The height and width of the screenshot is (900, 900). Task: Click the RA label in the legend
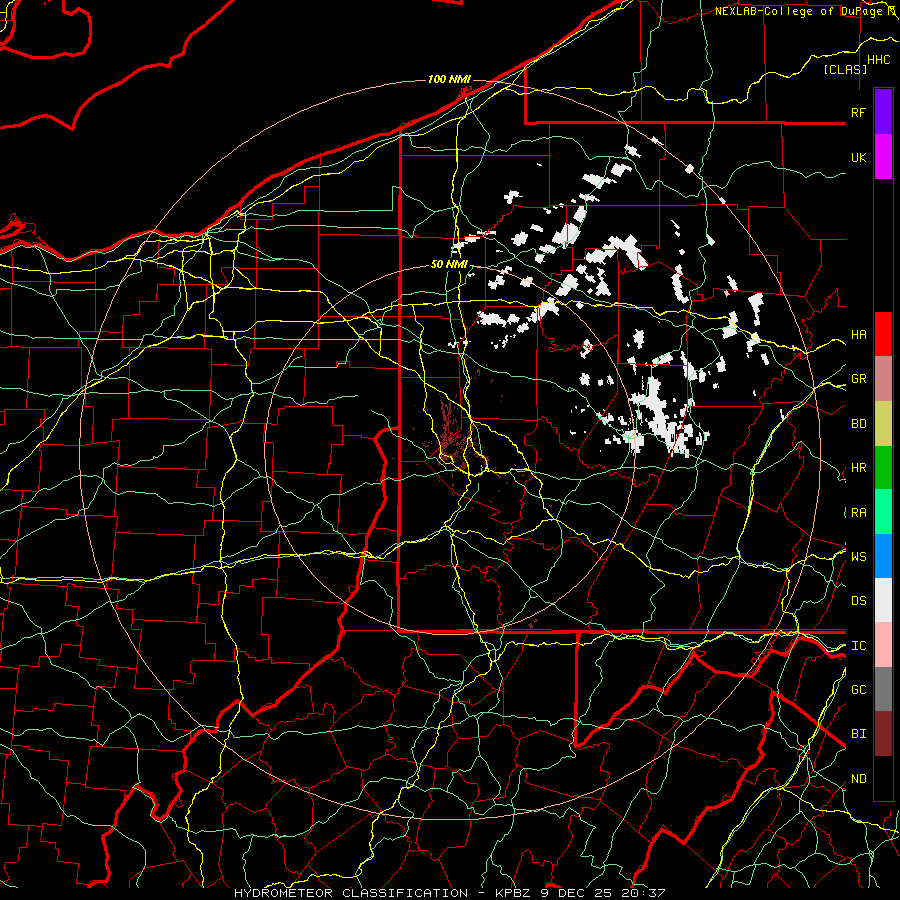(x=858, y=513)
